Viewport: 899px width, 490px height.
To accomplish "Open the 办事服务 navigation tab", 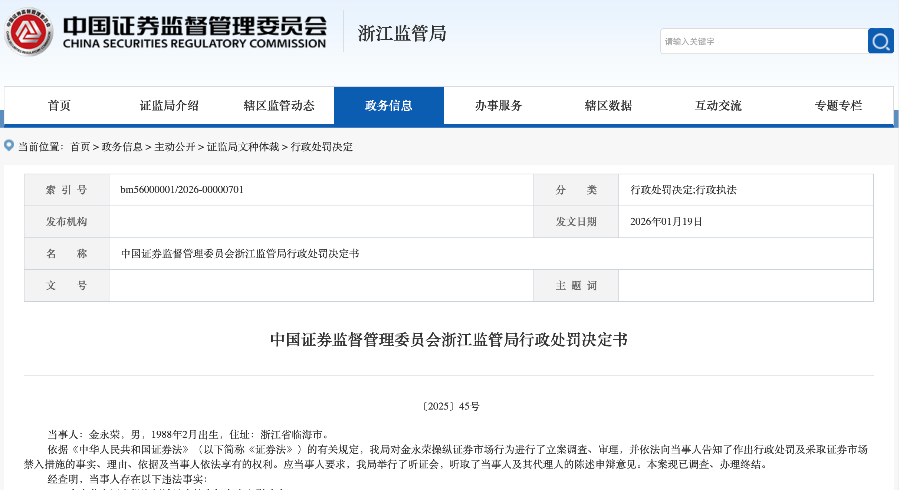I will (498, 106).
